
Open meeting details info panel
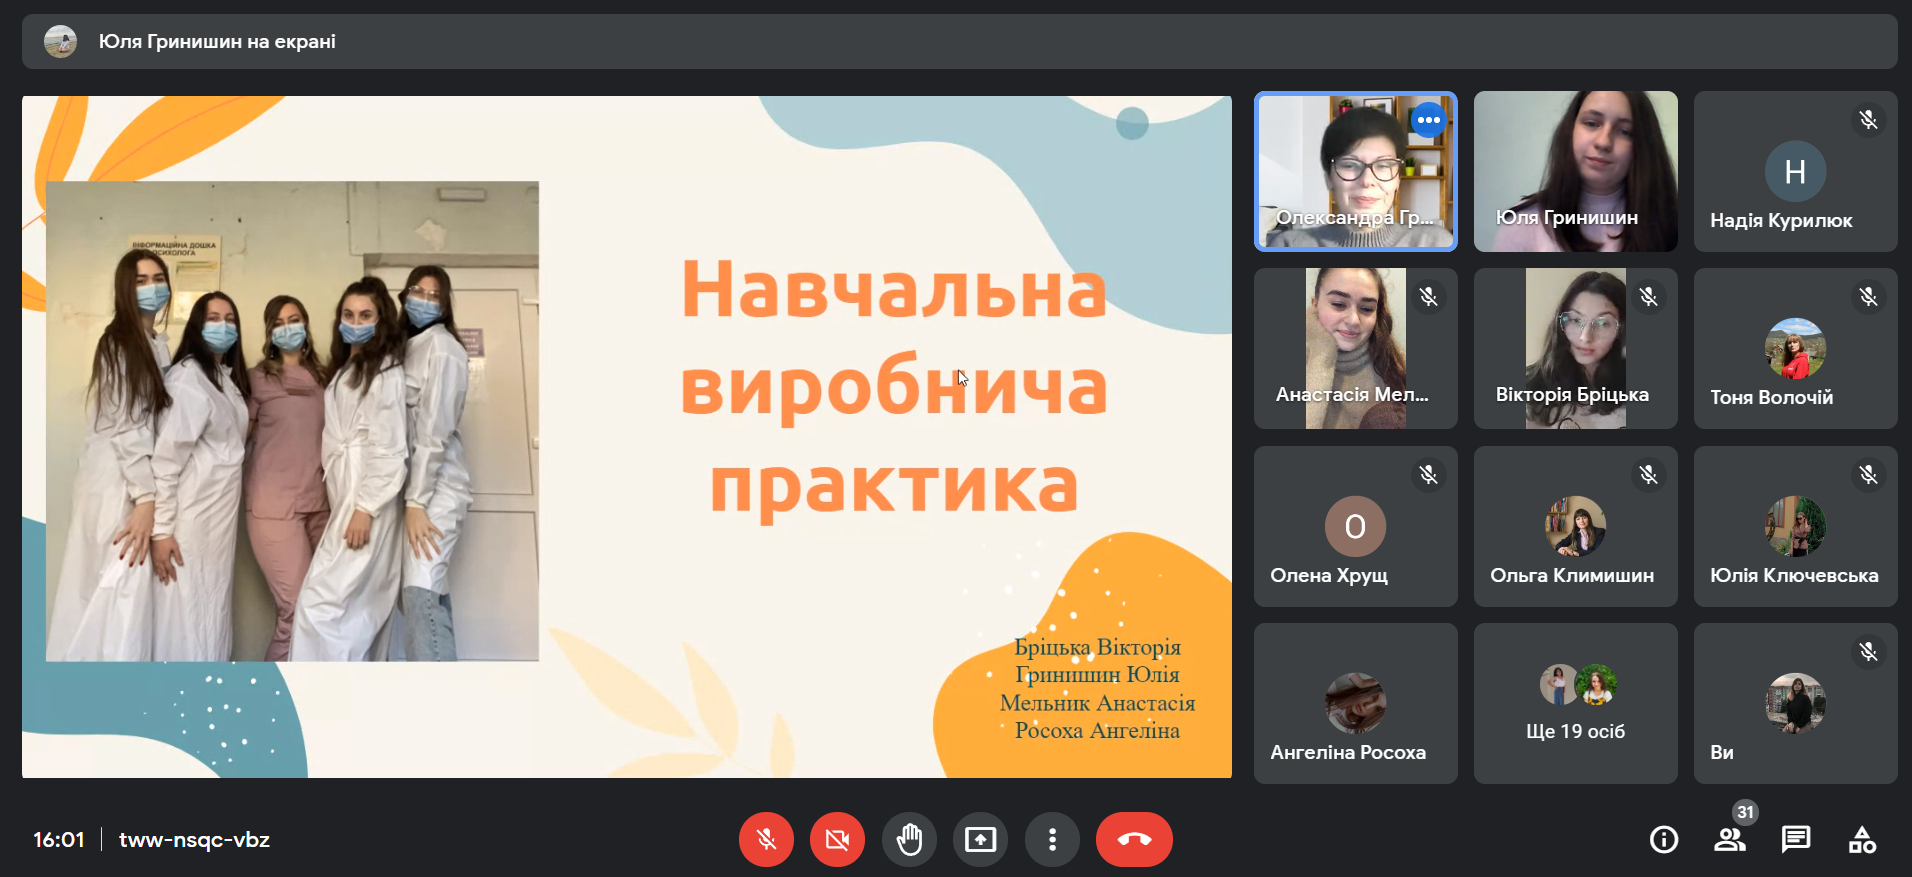coord(1664,840)
